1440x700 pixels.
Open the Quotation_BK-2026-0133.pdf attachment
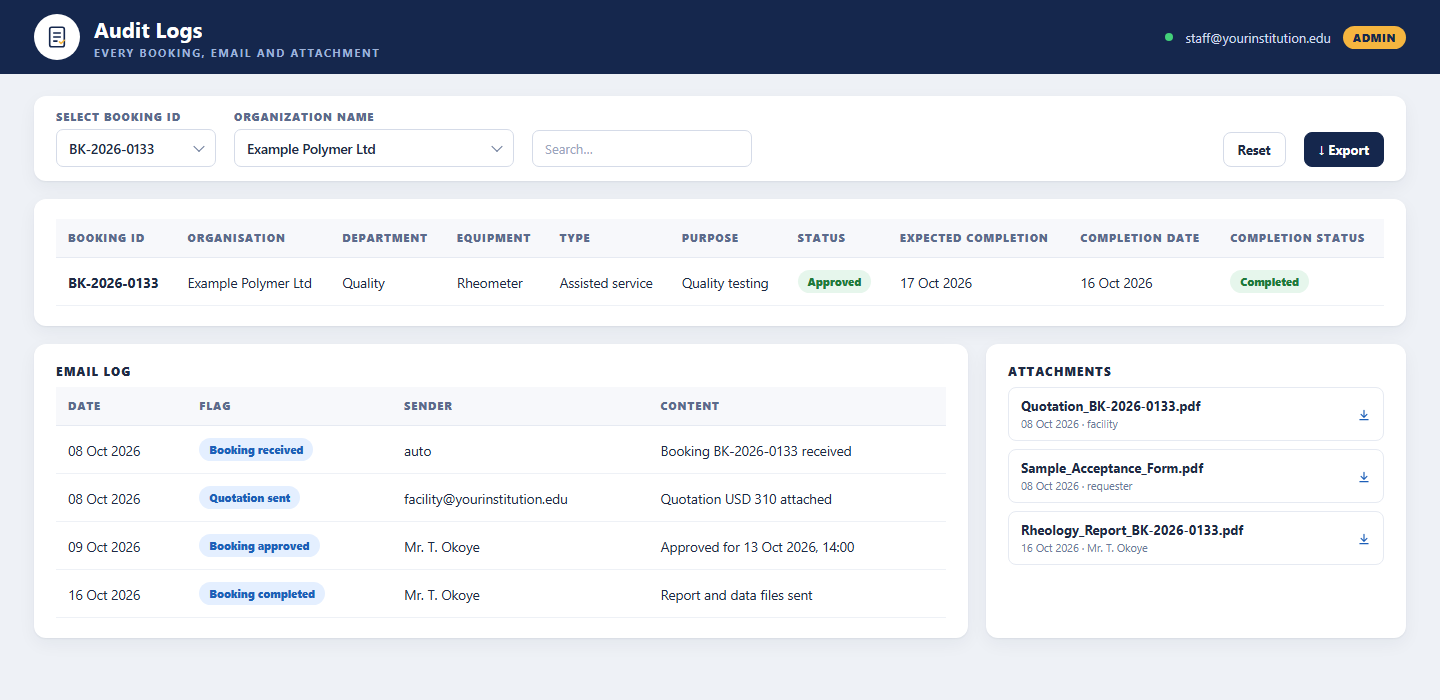click(x=1196, y=414)
